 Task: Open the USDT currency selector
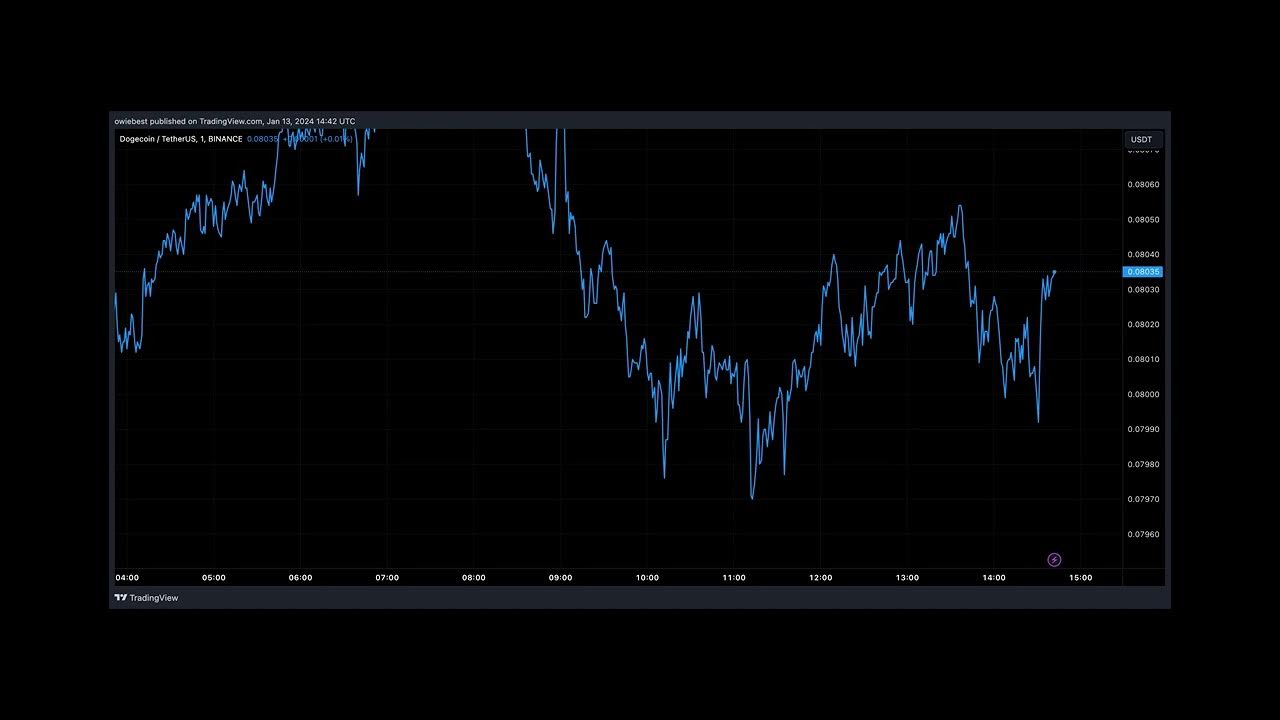1141,140
